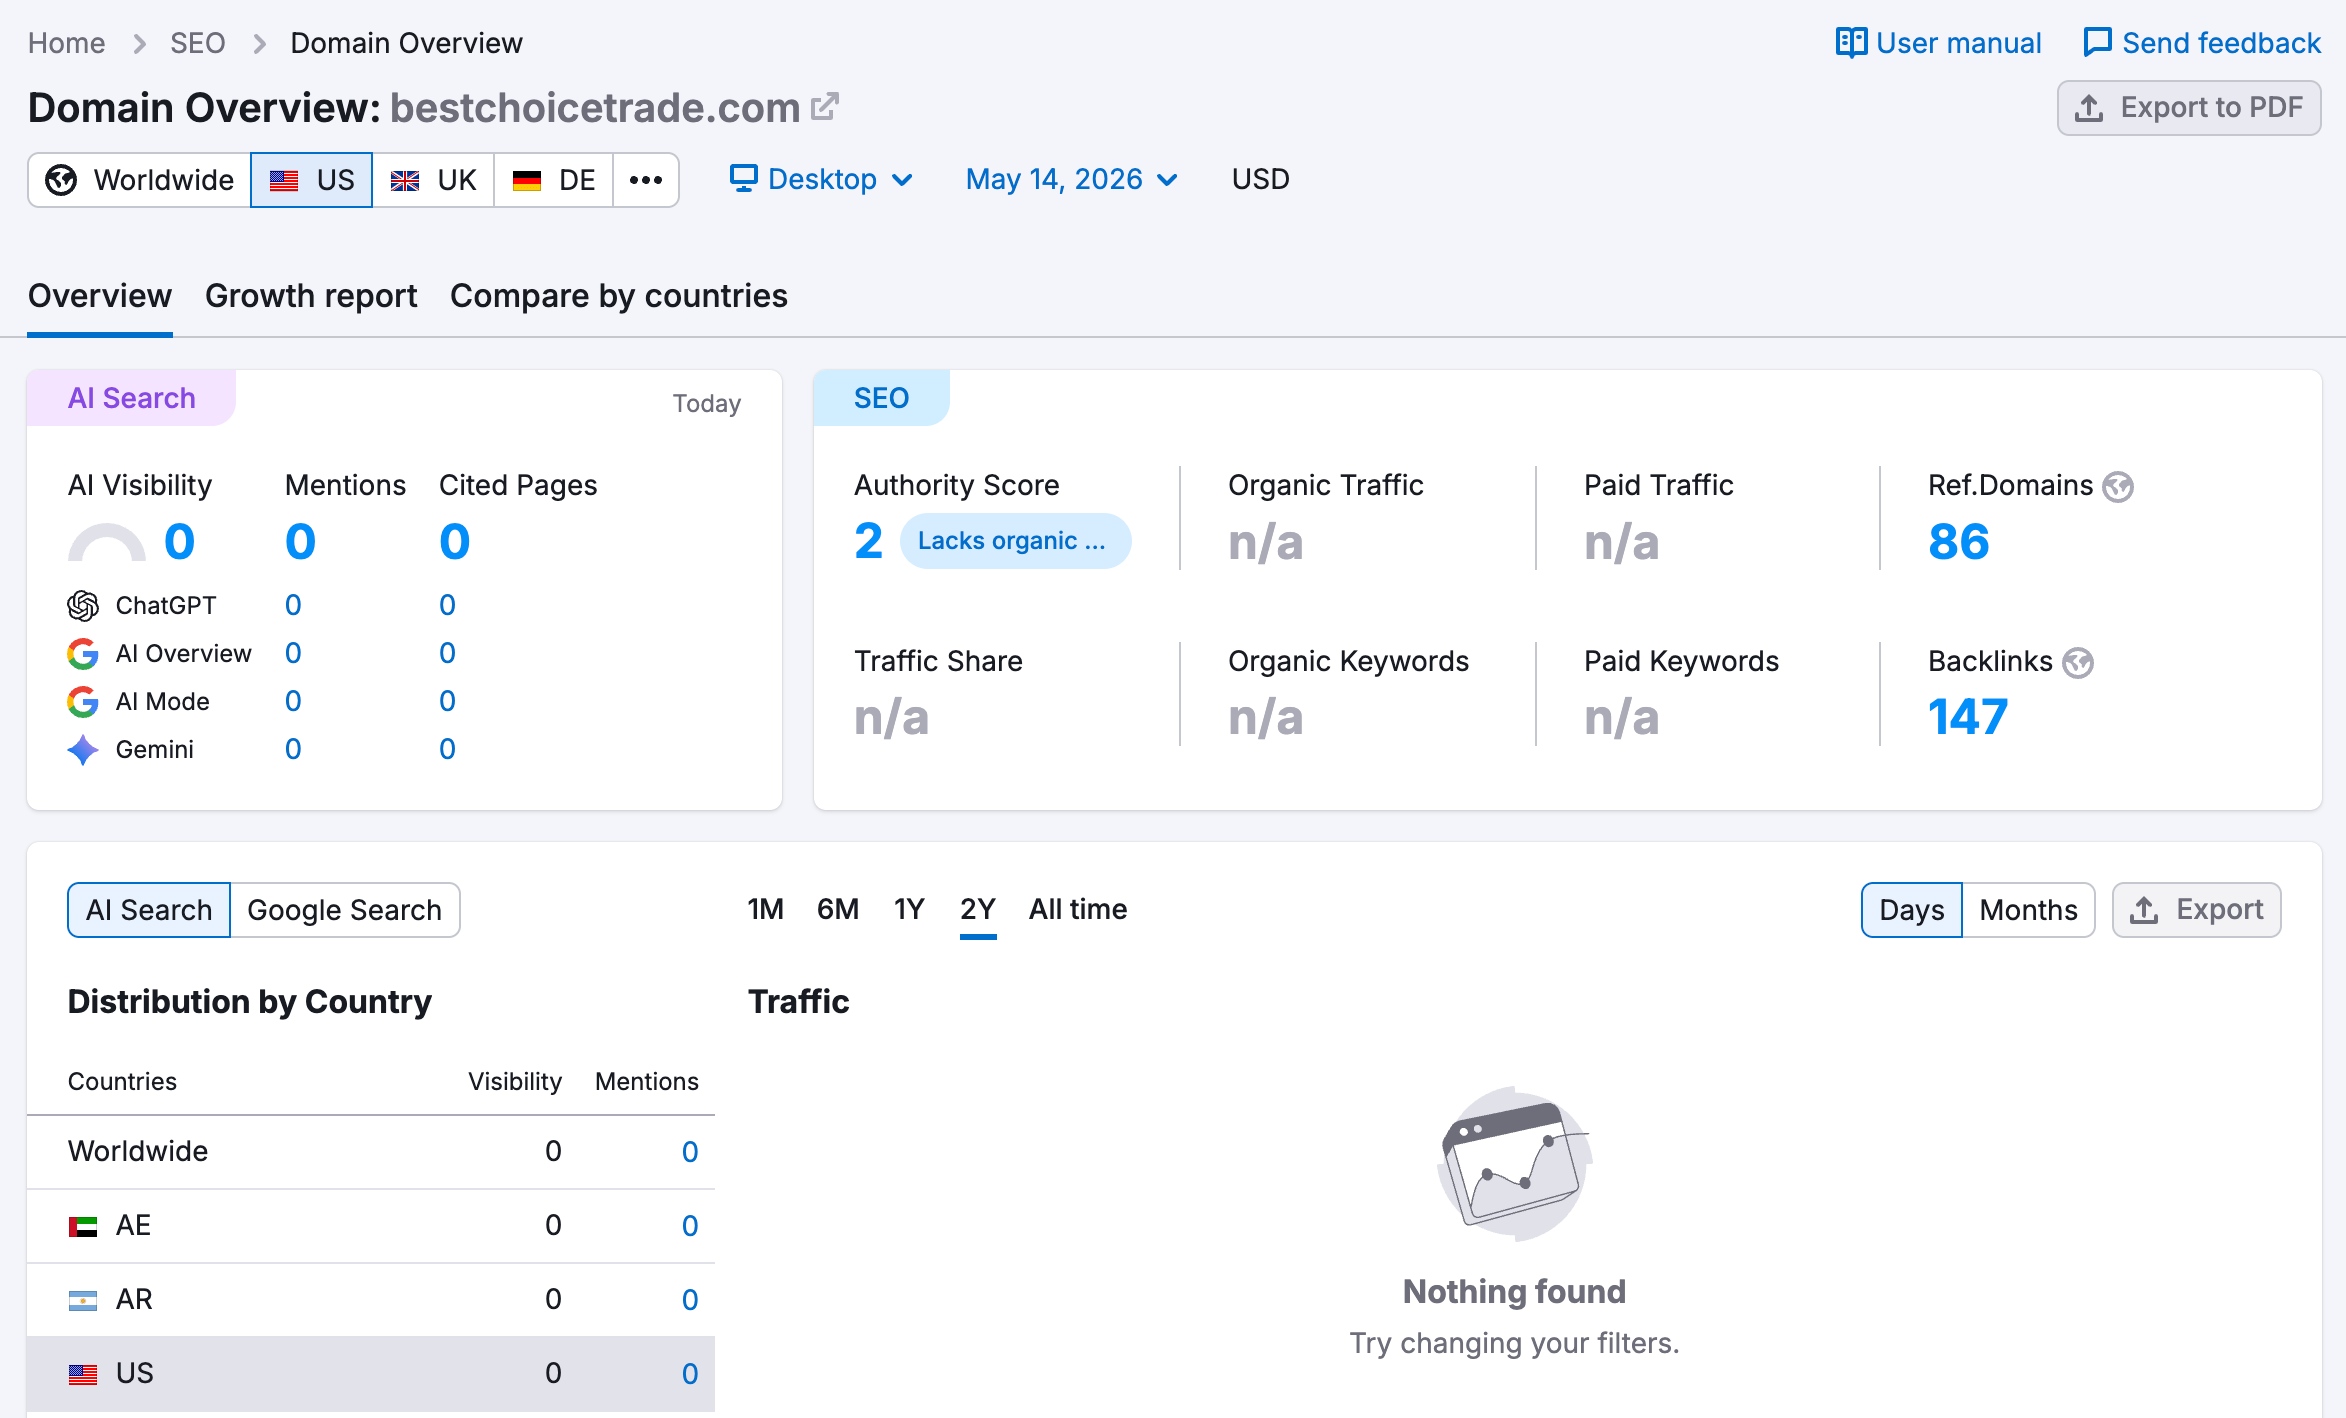Screen dimensions: 2346x1418
Task: Select the DE database option
Action: [x=553, y=180]
